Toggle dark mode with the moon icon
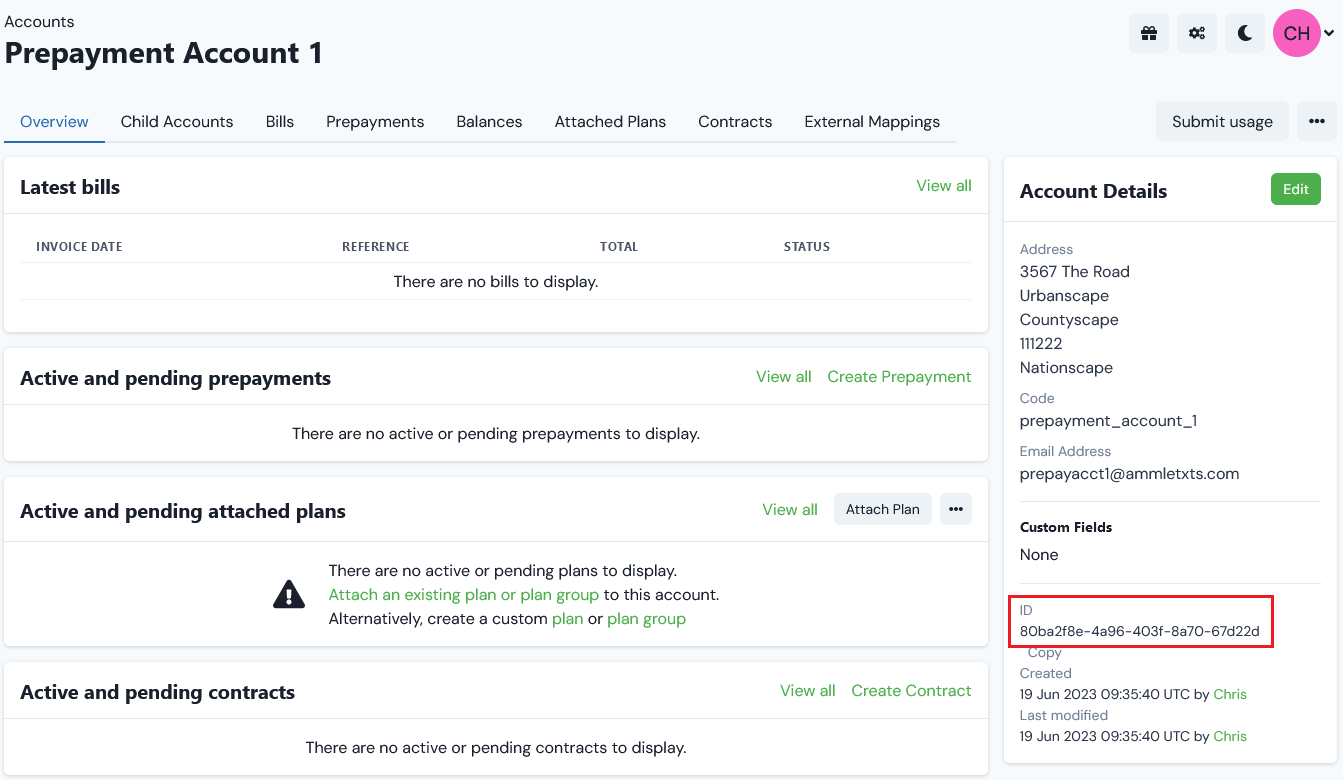This screenshot has width=1343, height=780. [1244, 33]
